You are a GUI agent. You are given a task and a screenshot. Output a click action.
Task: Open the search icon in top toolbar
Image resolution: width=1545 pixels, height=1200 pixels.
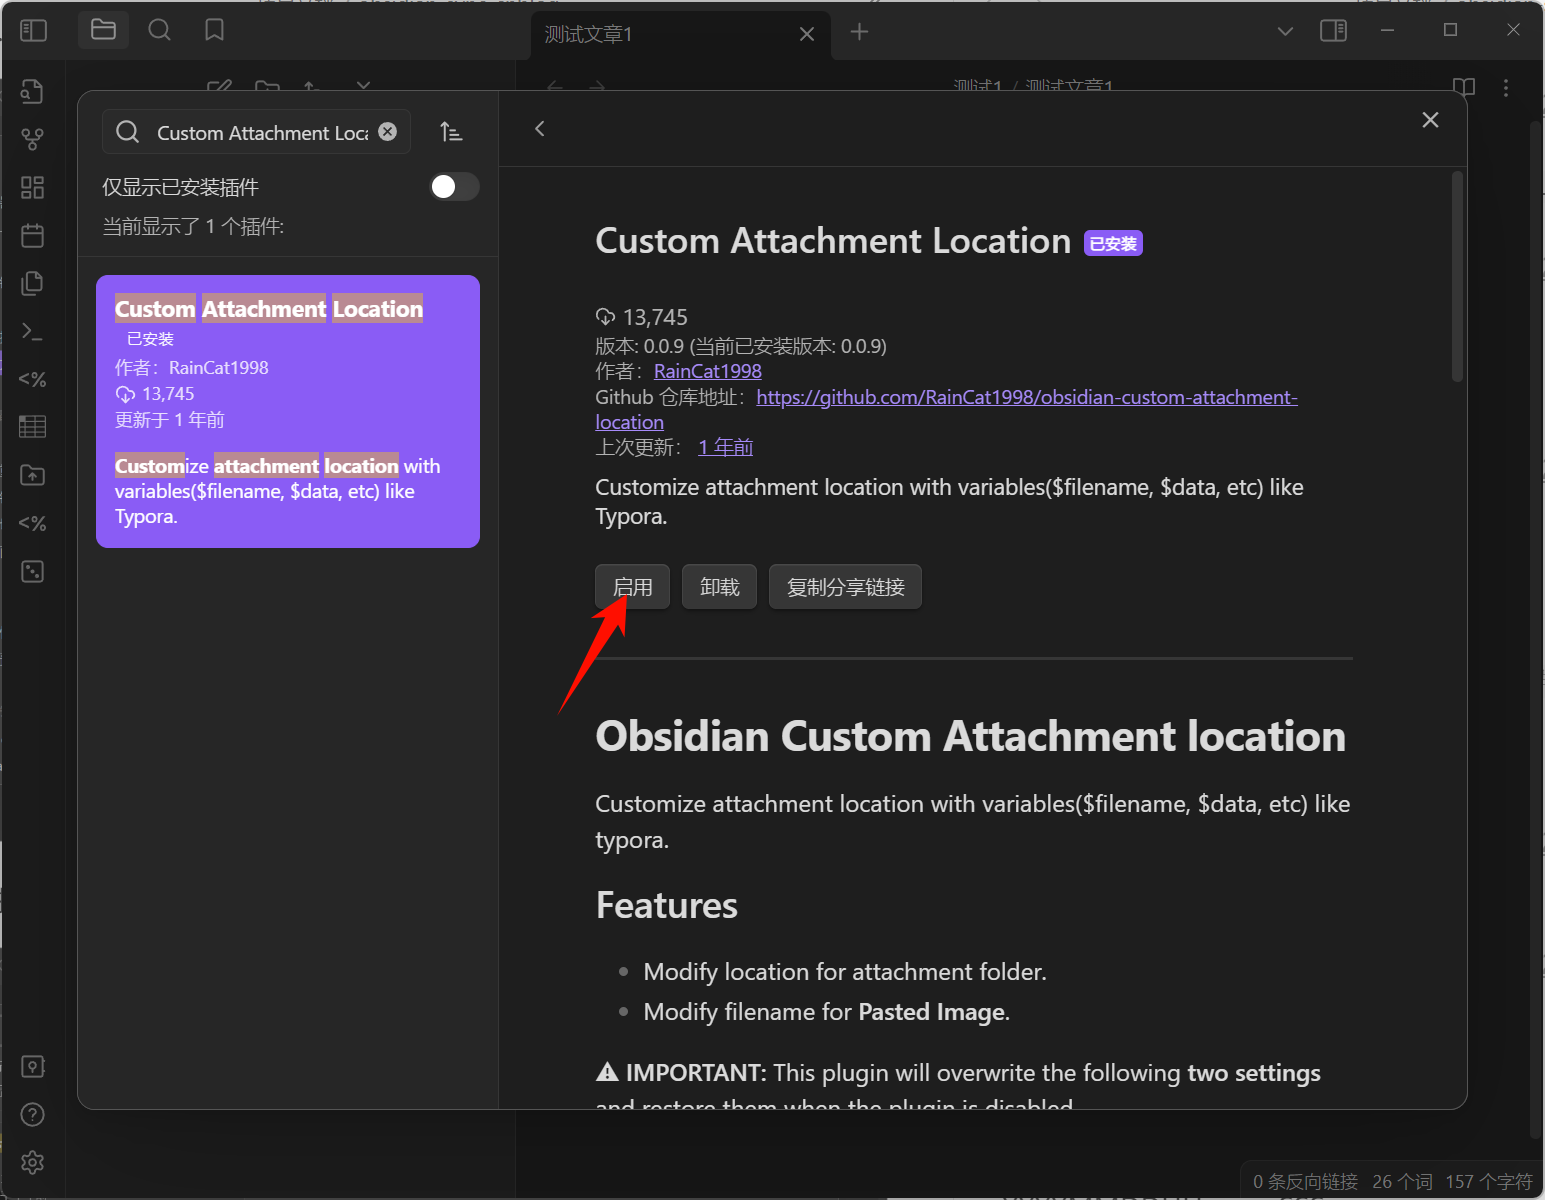click(159, 30)
